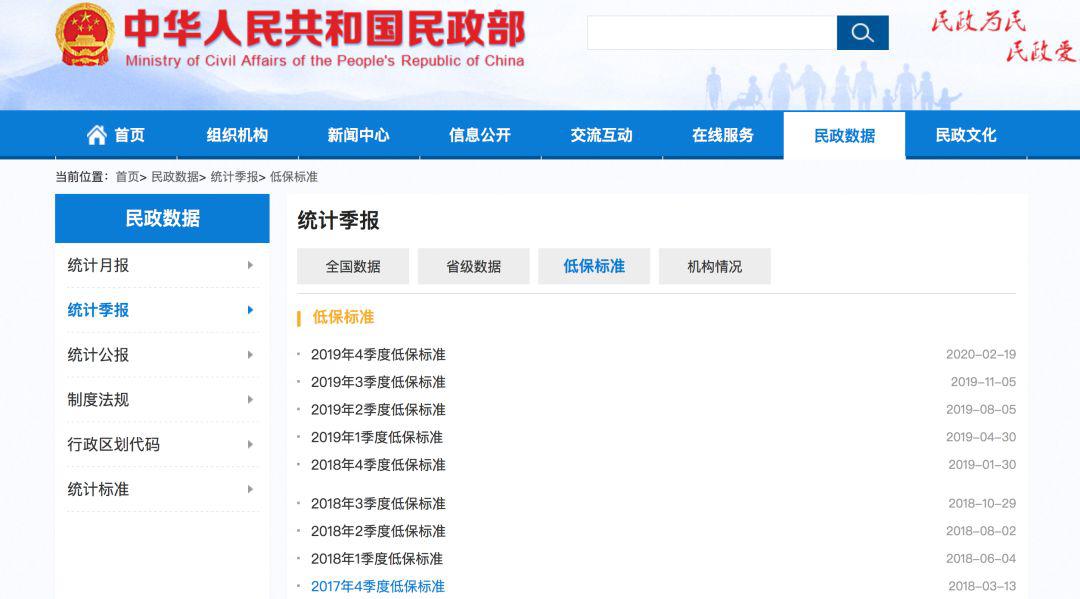Open 2019年2季度低保标准 report

coord(378,410)
